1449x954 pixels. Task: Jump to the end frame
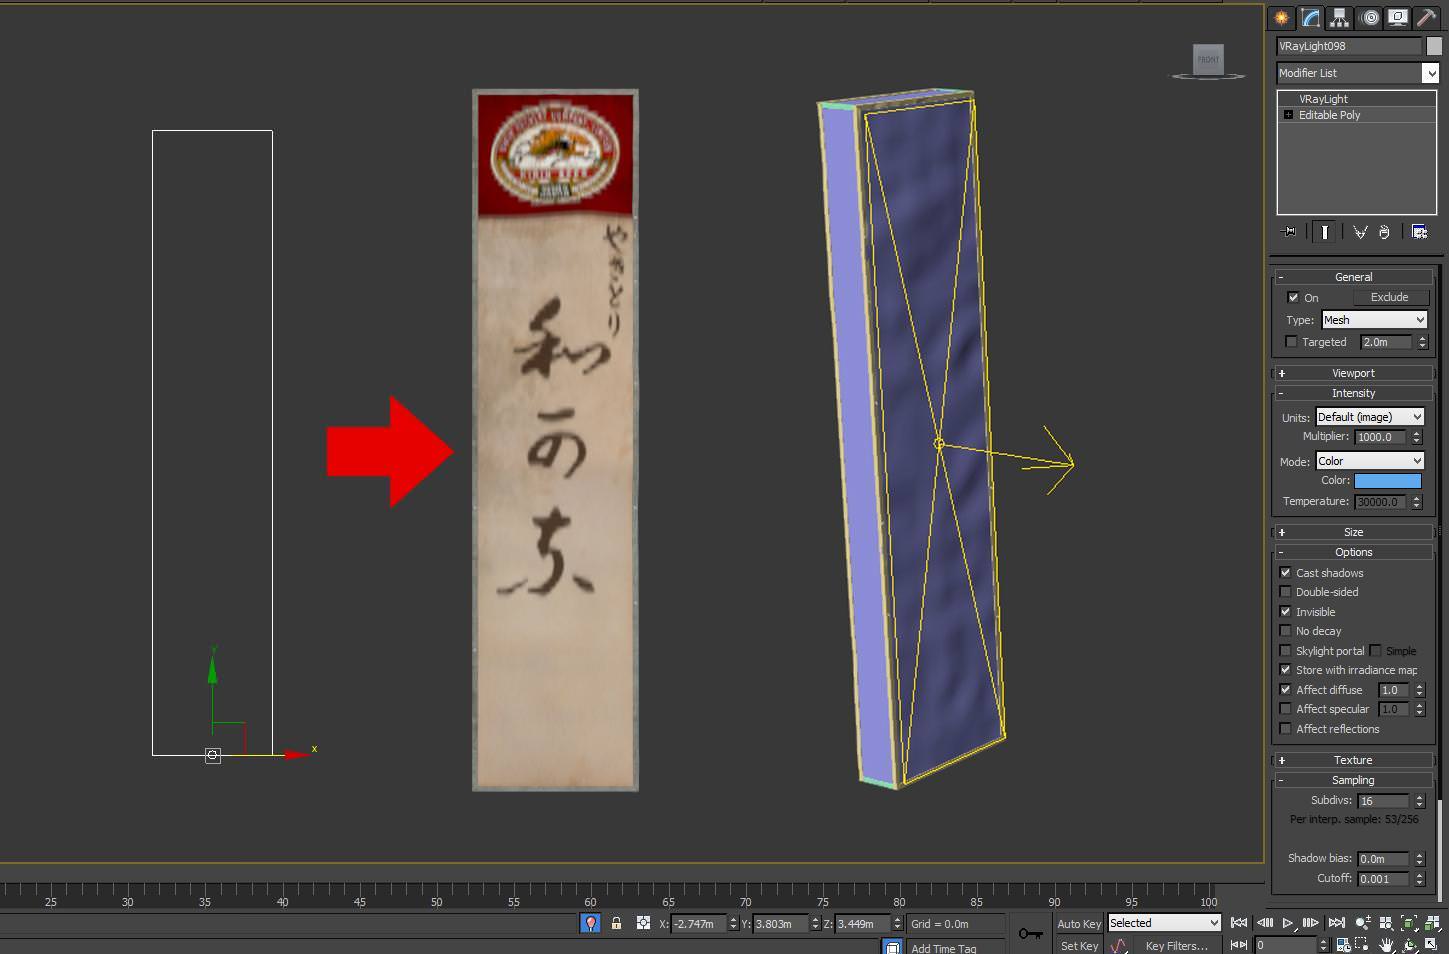(x=1336, y=923)
